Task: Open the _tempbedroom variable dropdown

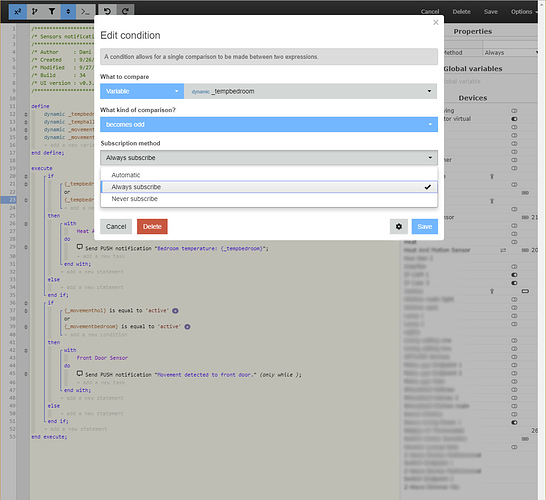Action: [x=311, y=91]
